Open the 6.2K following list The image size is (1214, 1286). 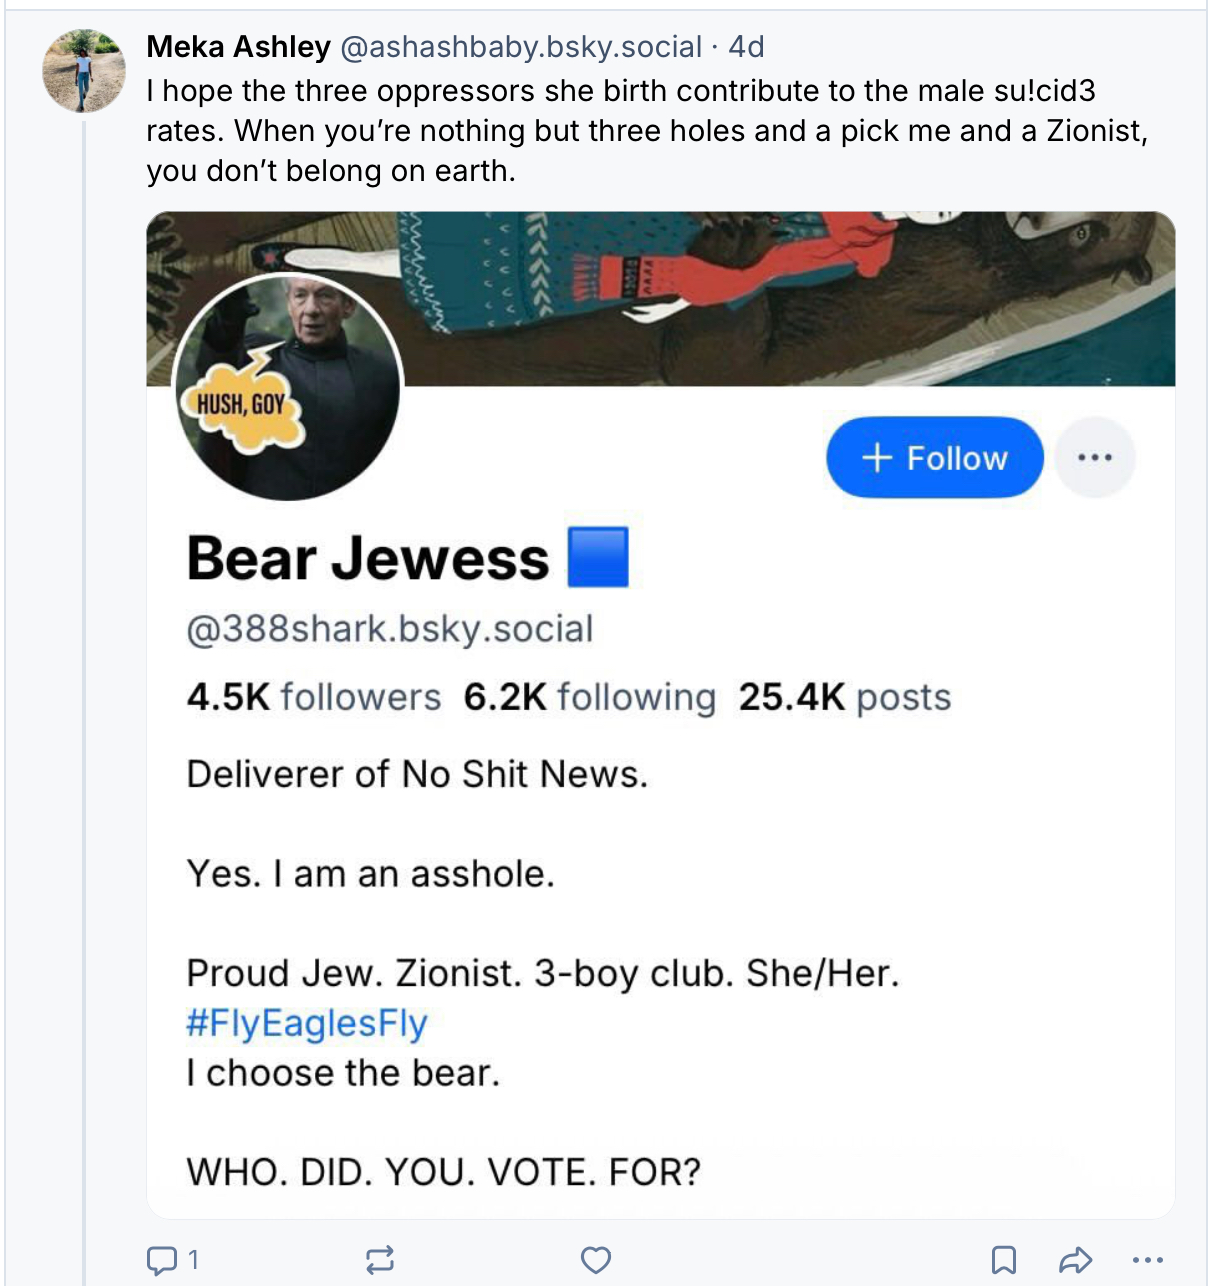[590, 697]
